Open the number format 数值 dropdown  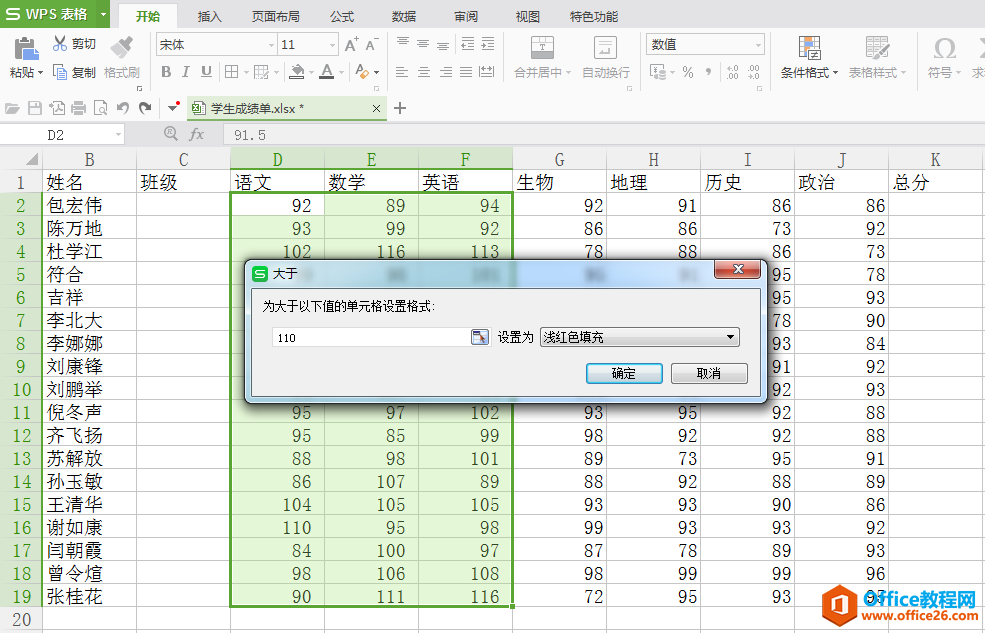[x=758, y=45]
